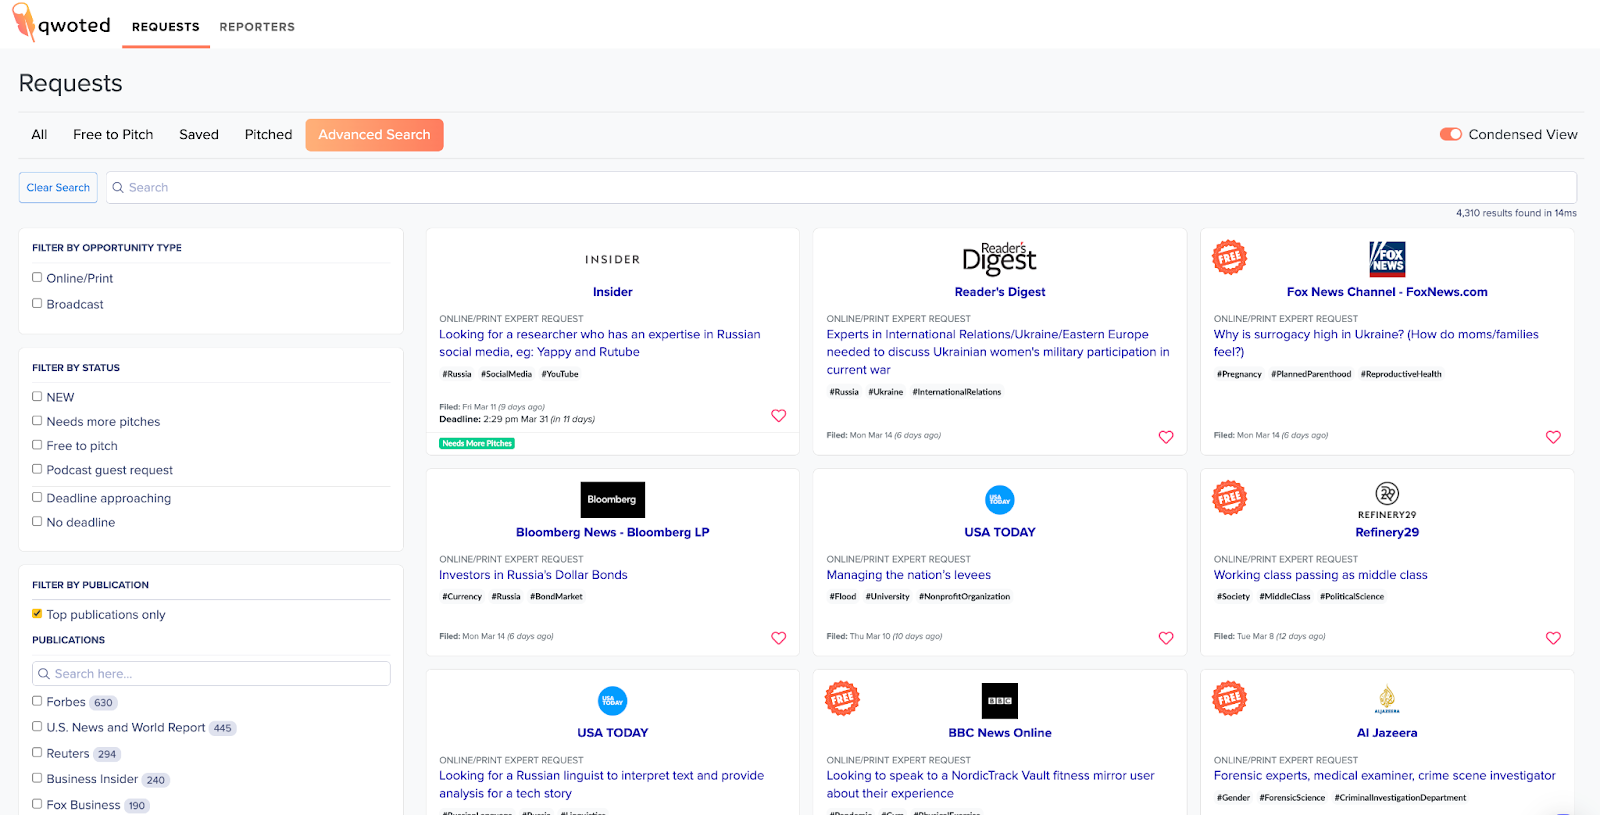
Task: Toggle the Condensed View switch
Action: pyautogui.click(x=1450, y=134)
